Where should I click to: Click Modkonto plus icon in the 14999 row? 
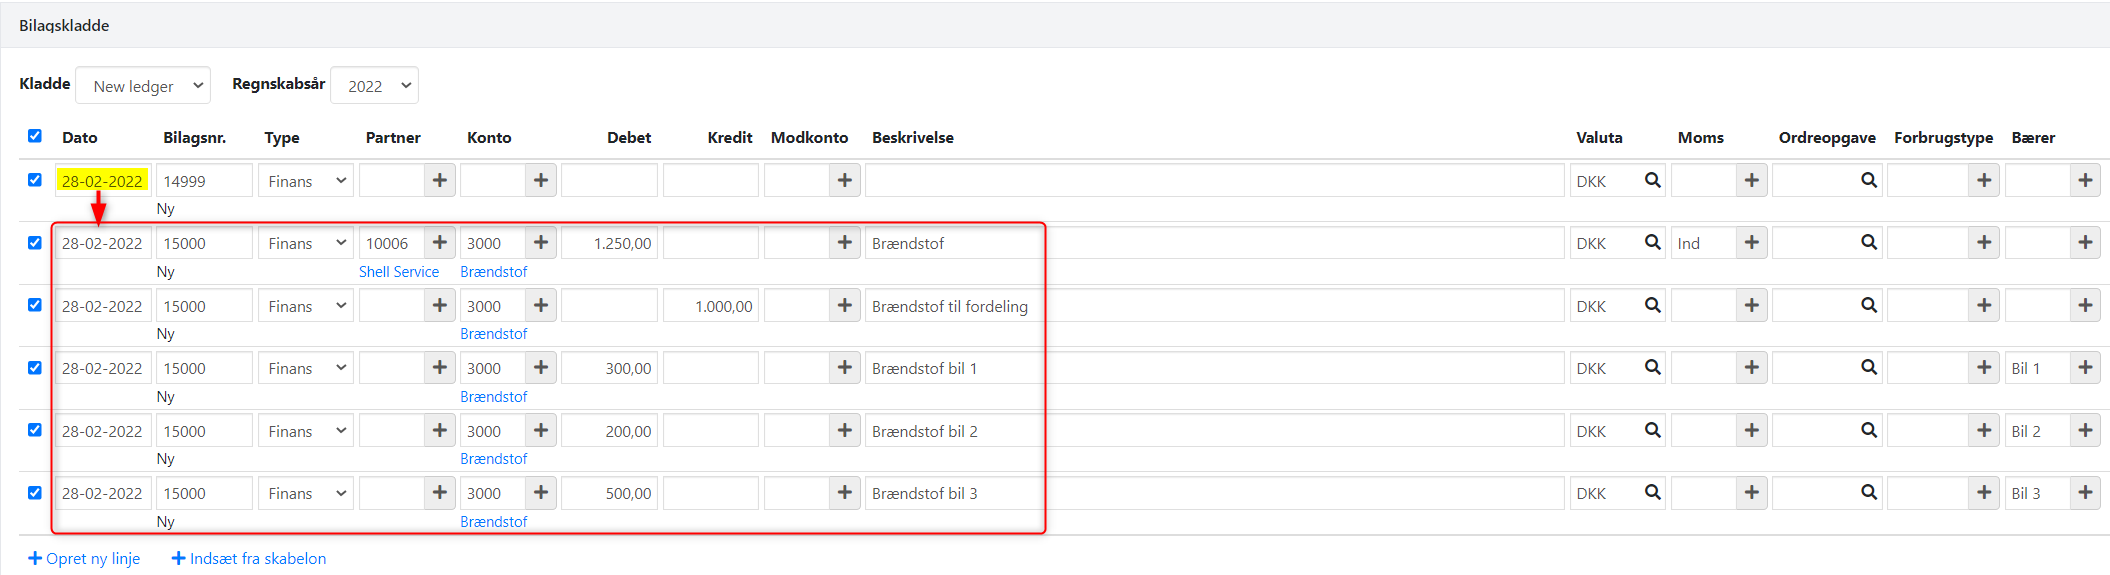pos(845,181)
